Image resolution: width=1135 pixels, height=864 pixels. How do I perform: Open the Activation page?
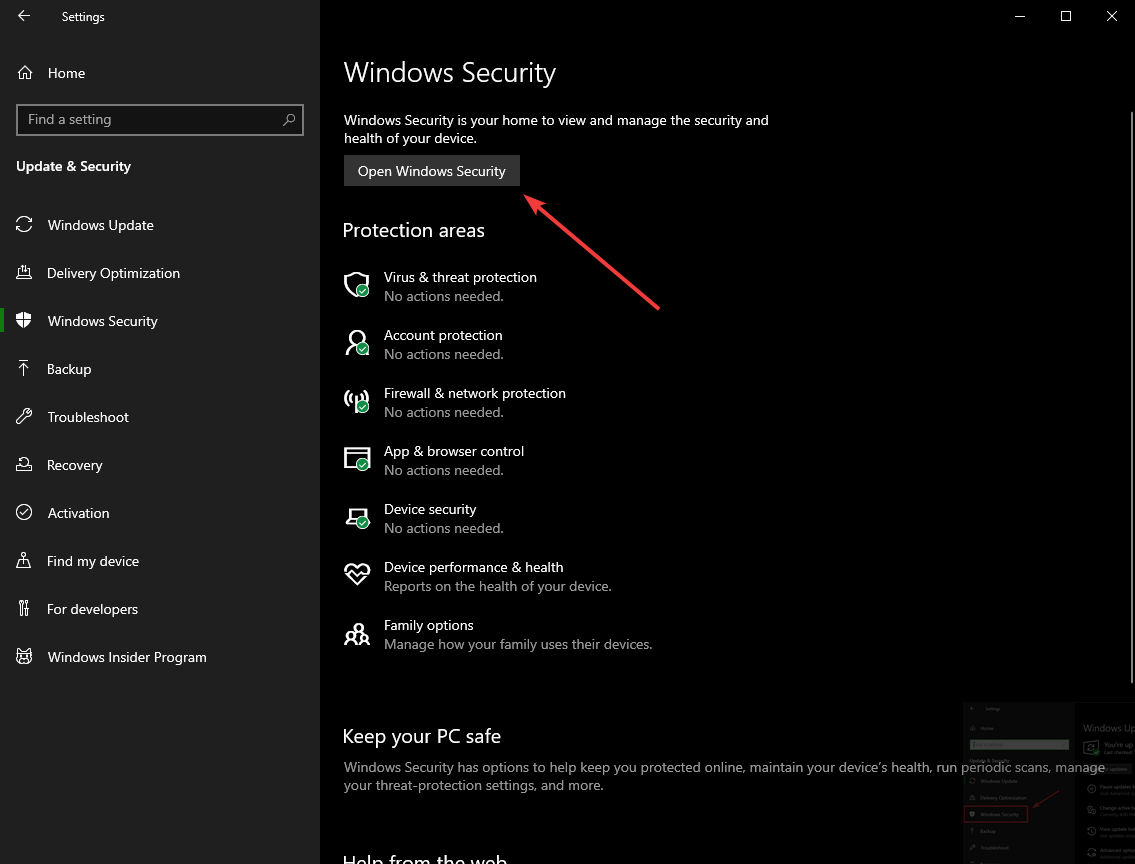78,513
